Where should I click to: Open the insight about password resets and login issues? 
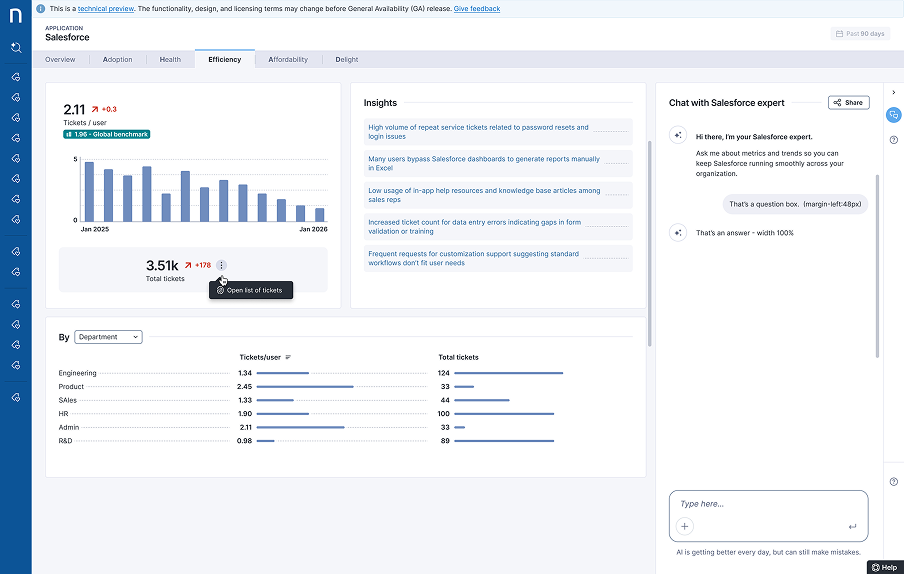pos(498,132)
